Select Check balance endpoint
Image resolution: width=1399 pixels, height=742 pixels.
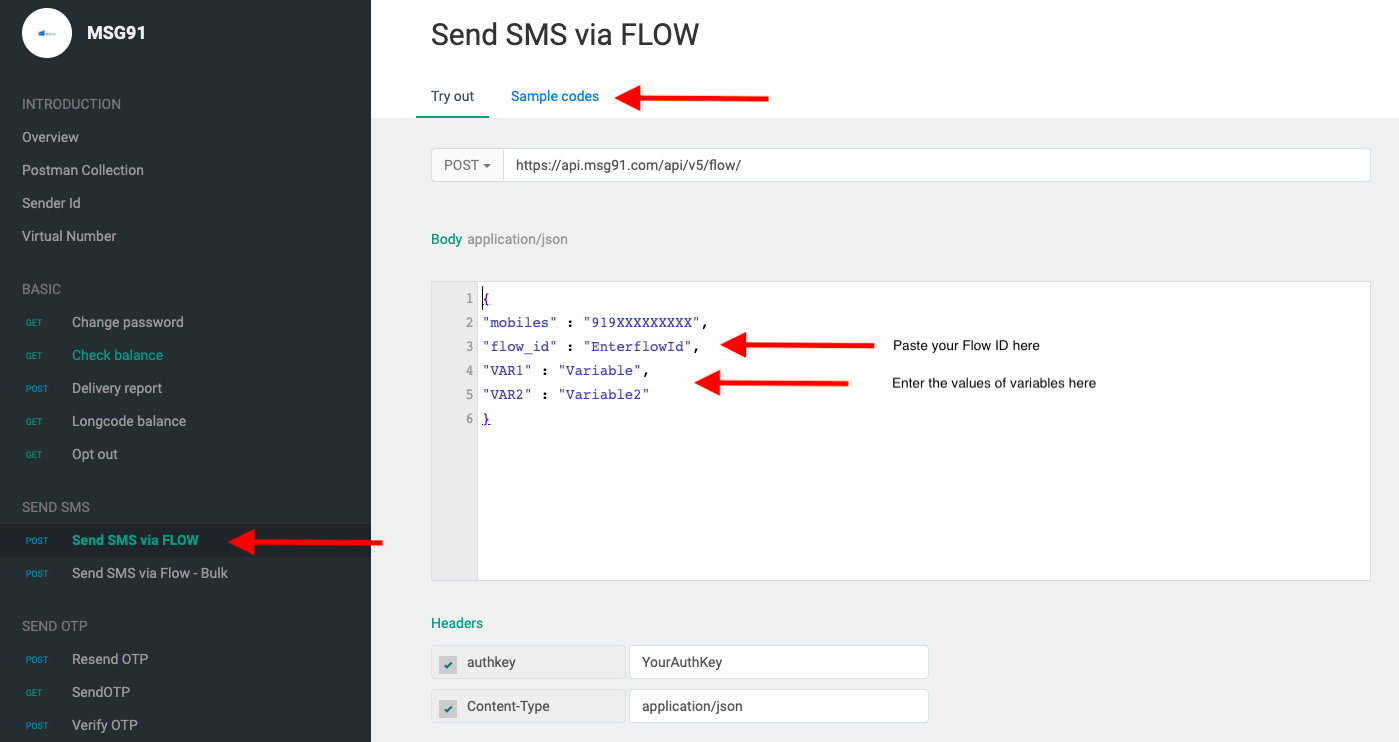(117, 355)
